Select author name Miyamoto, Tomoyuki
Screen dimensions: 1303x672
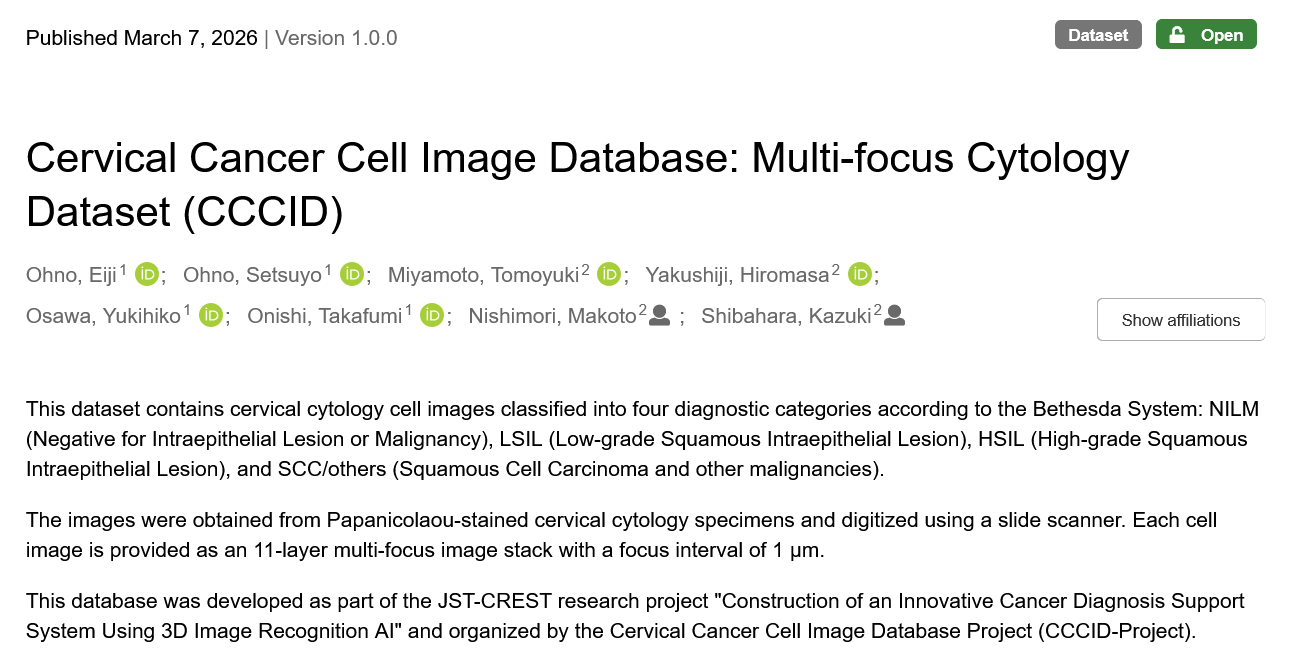click(x=484, y=275)
